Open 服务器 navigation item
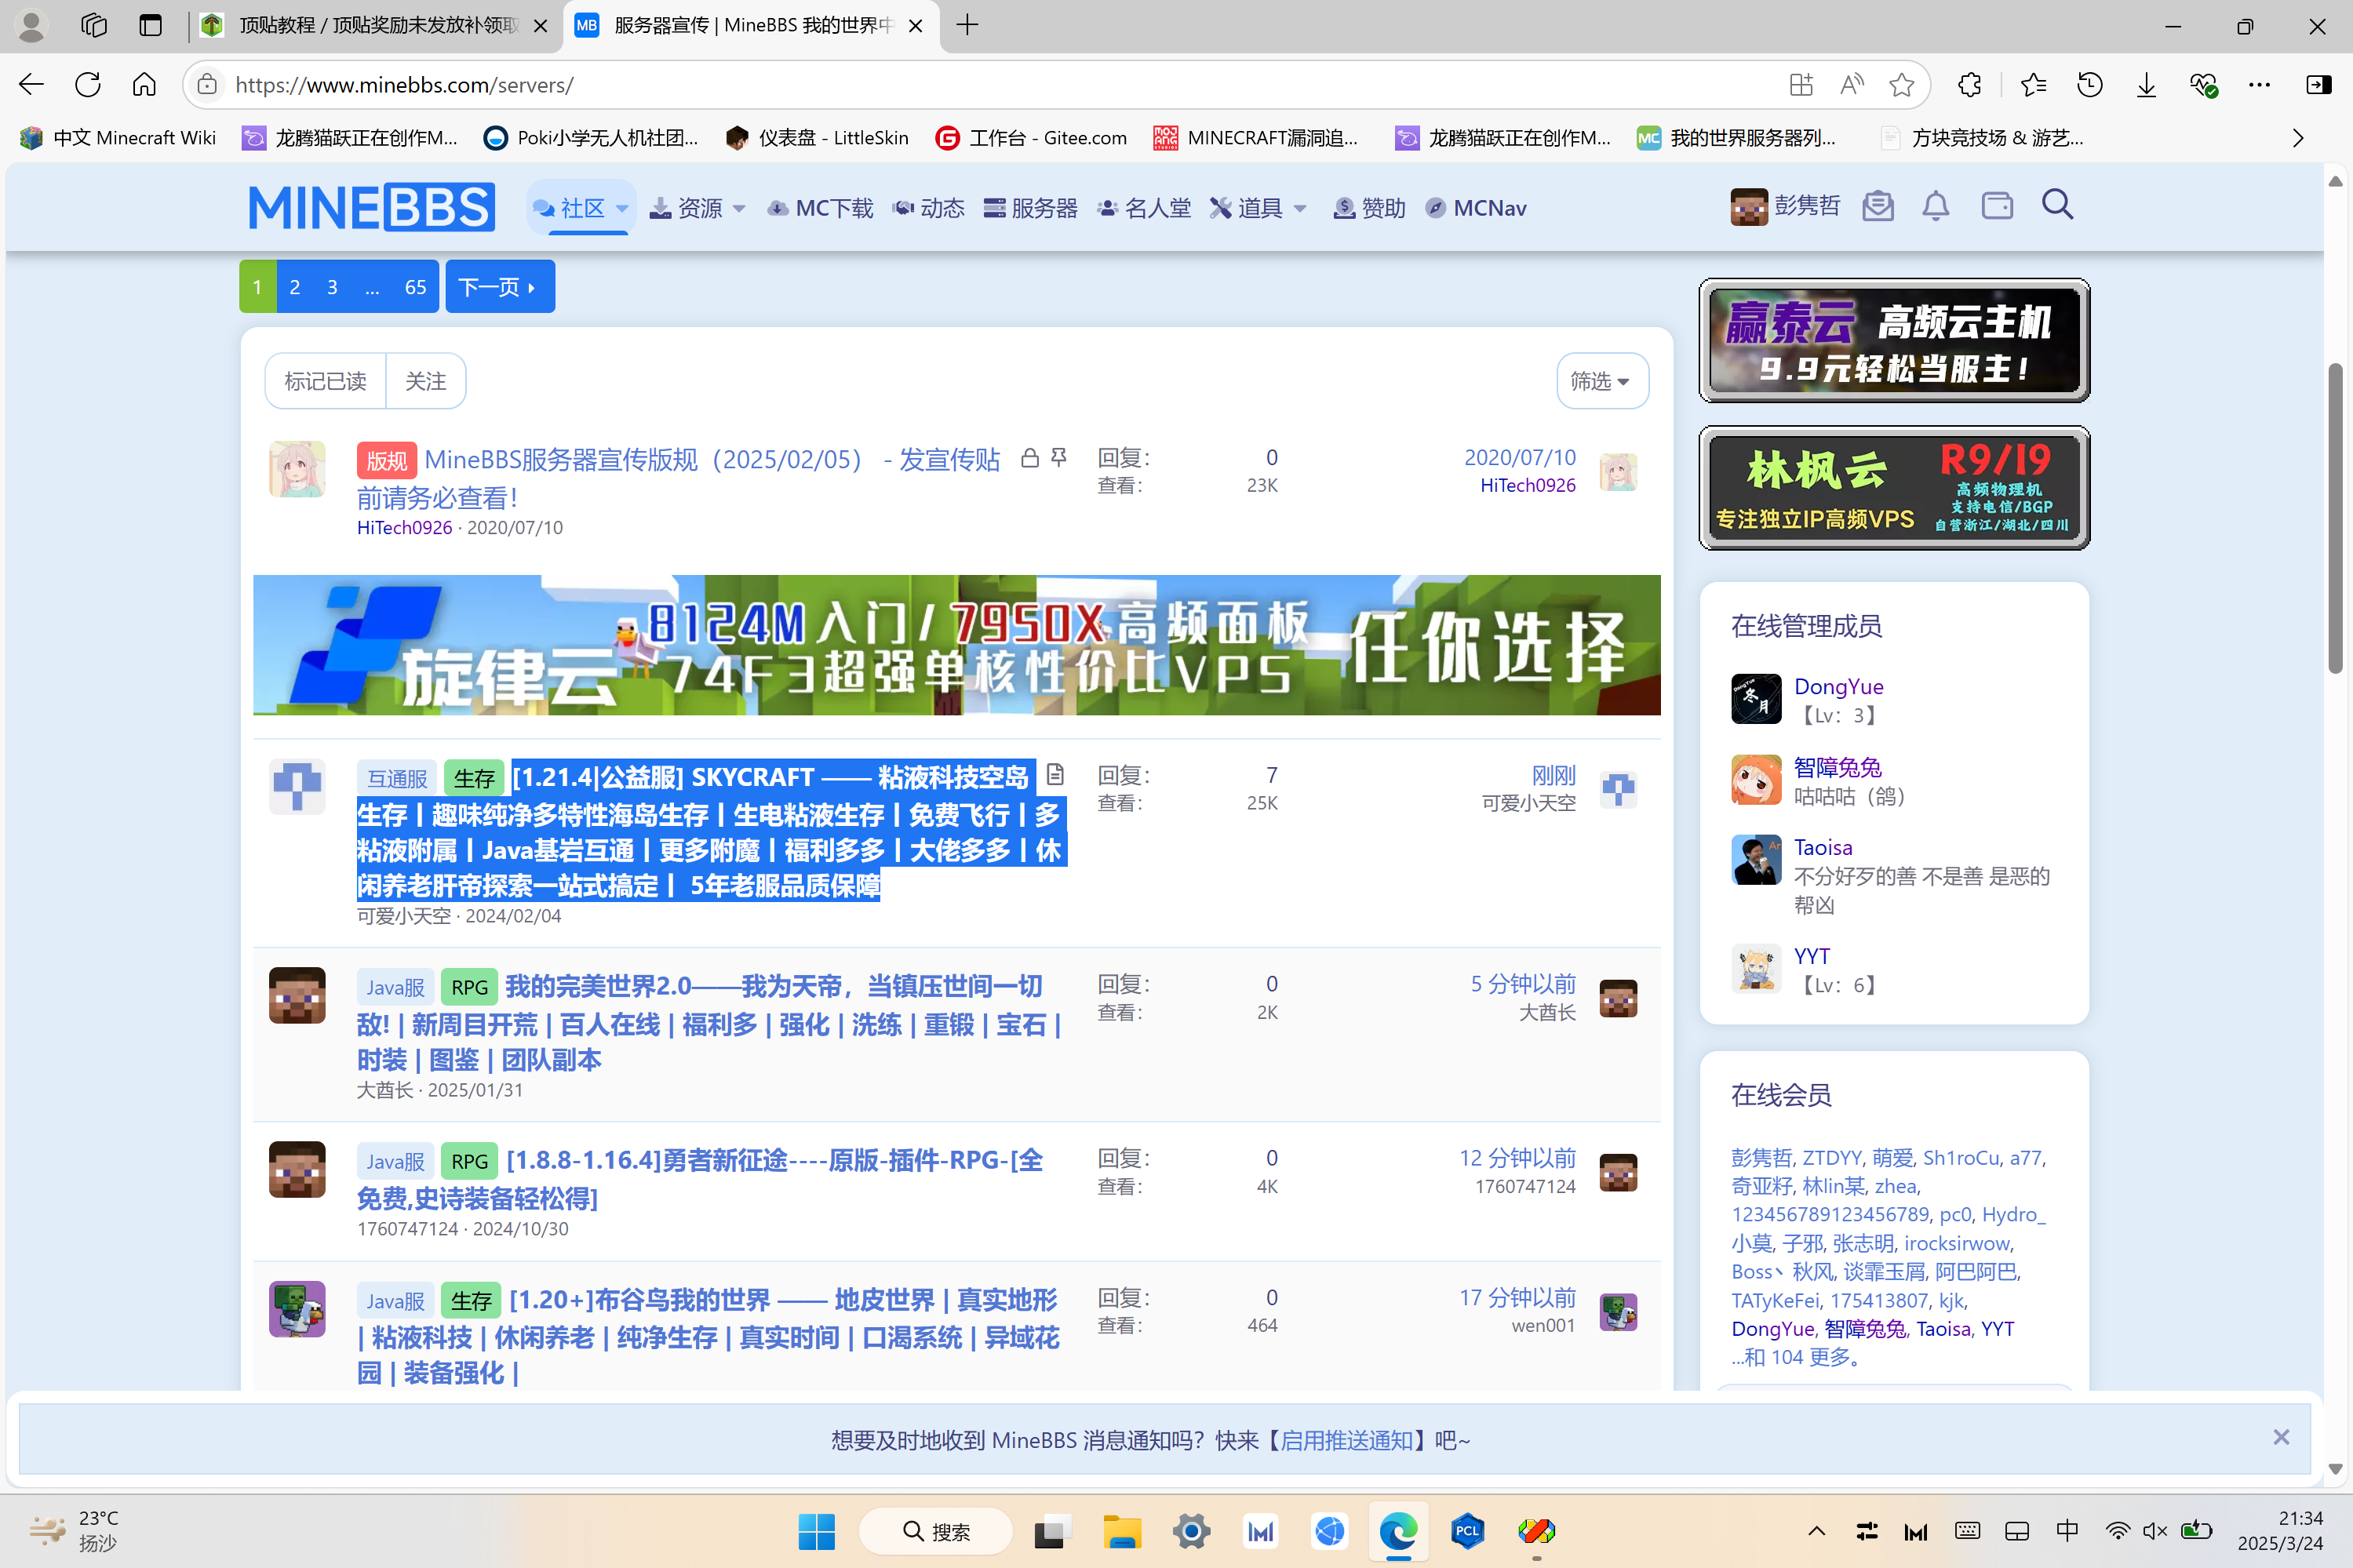Image resolution: width=2353 pixels, height=1568 pixels. tap(1030, 208)
